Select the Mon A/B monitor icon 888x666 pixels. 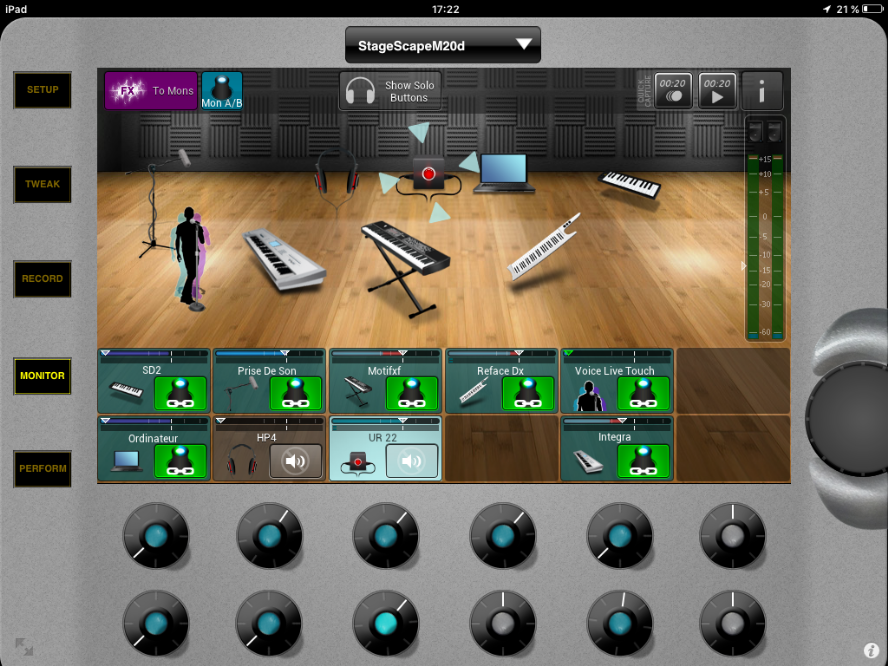coord(221,90)
